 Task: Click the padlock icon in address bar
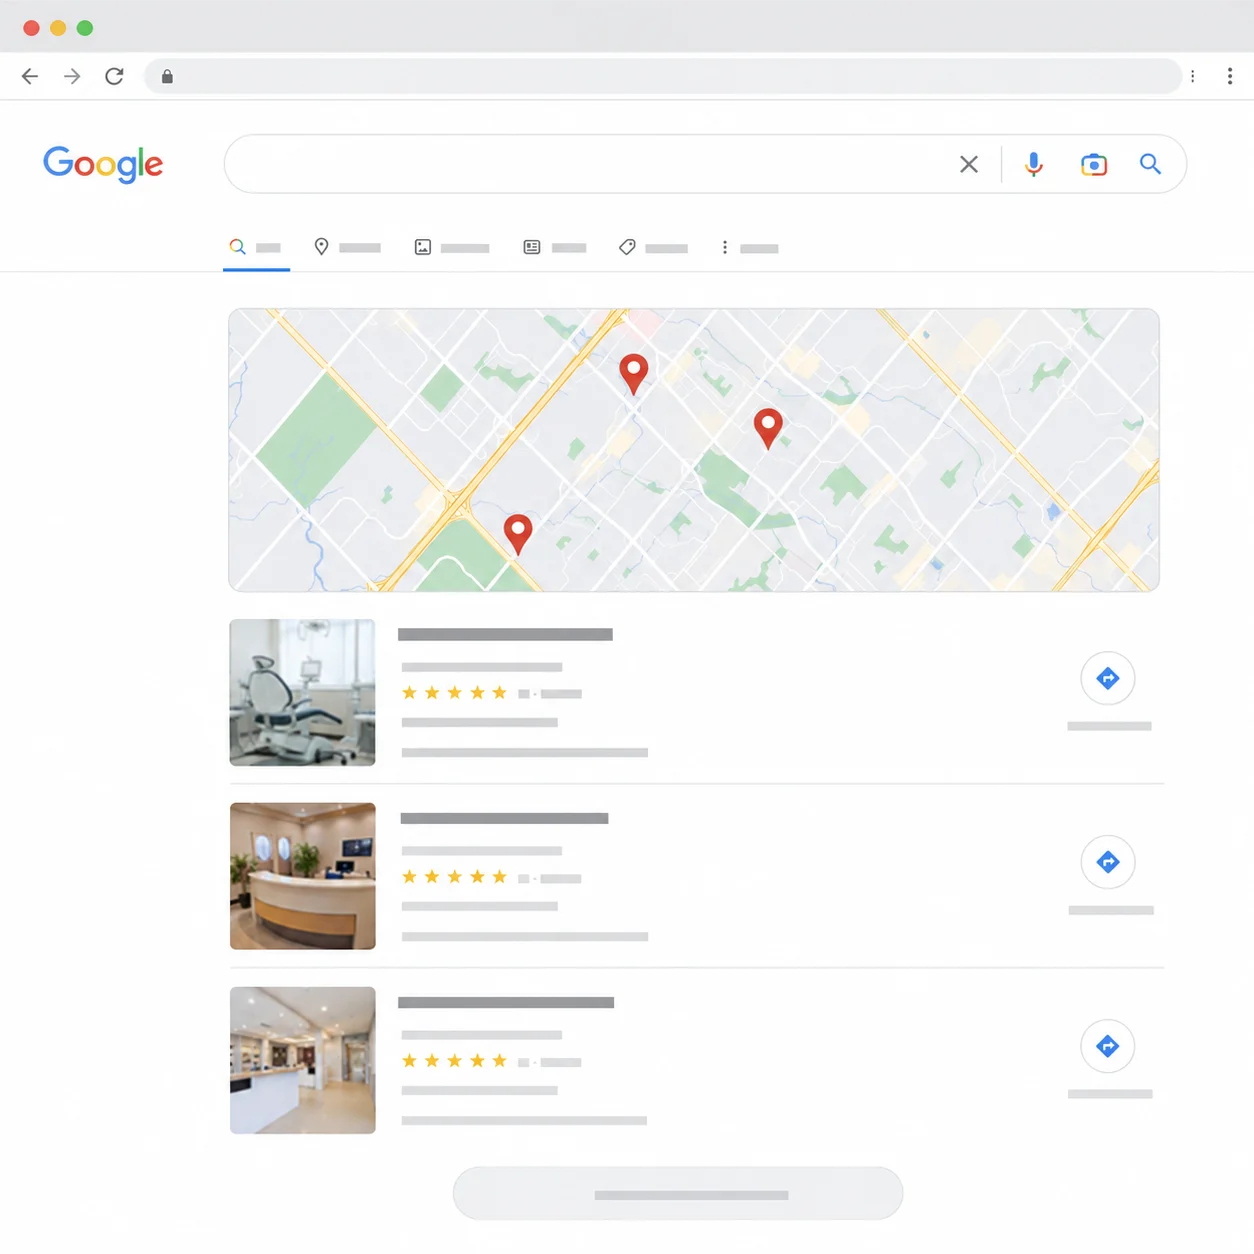tap(167, 76)
